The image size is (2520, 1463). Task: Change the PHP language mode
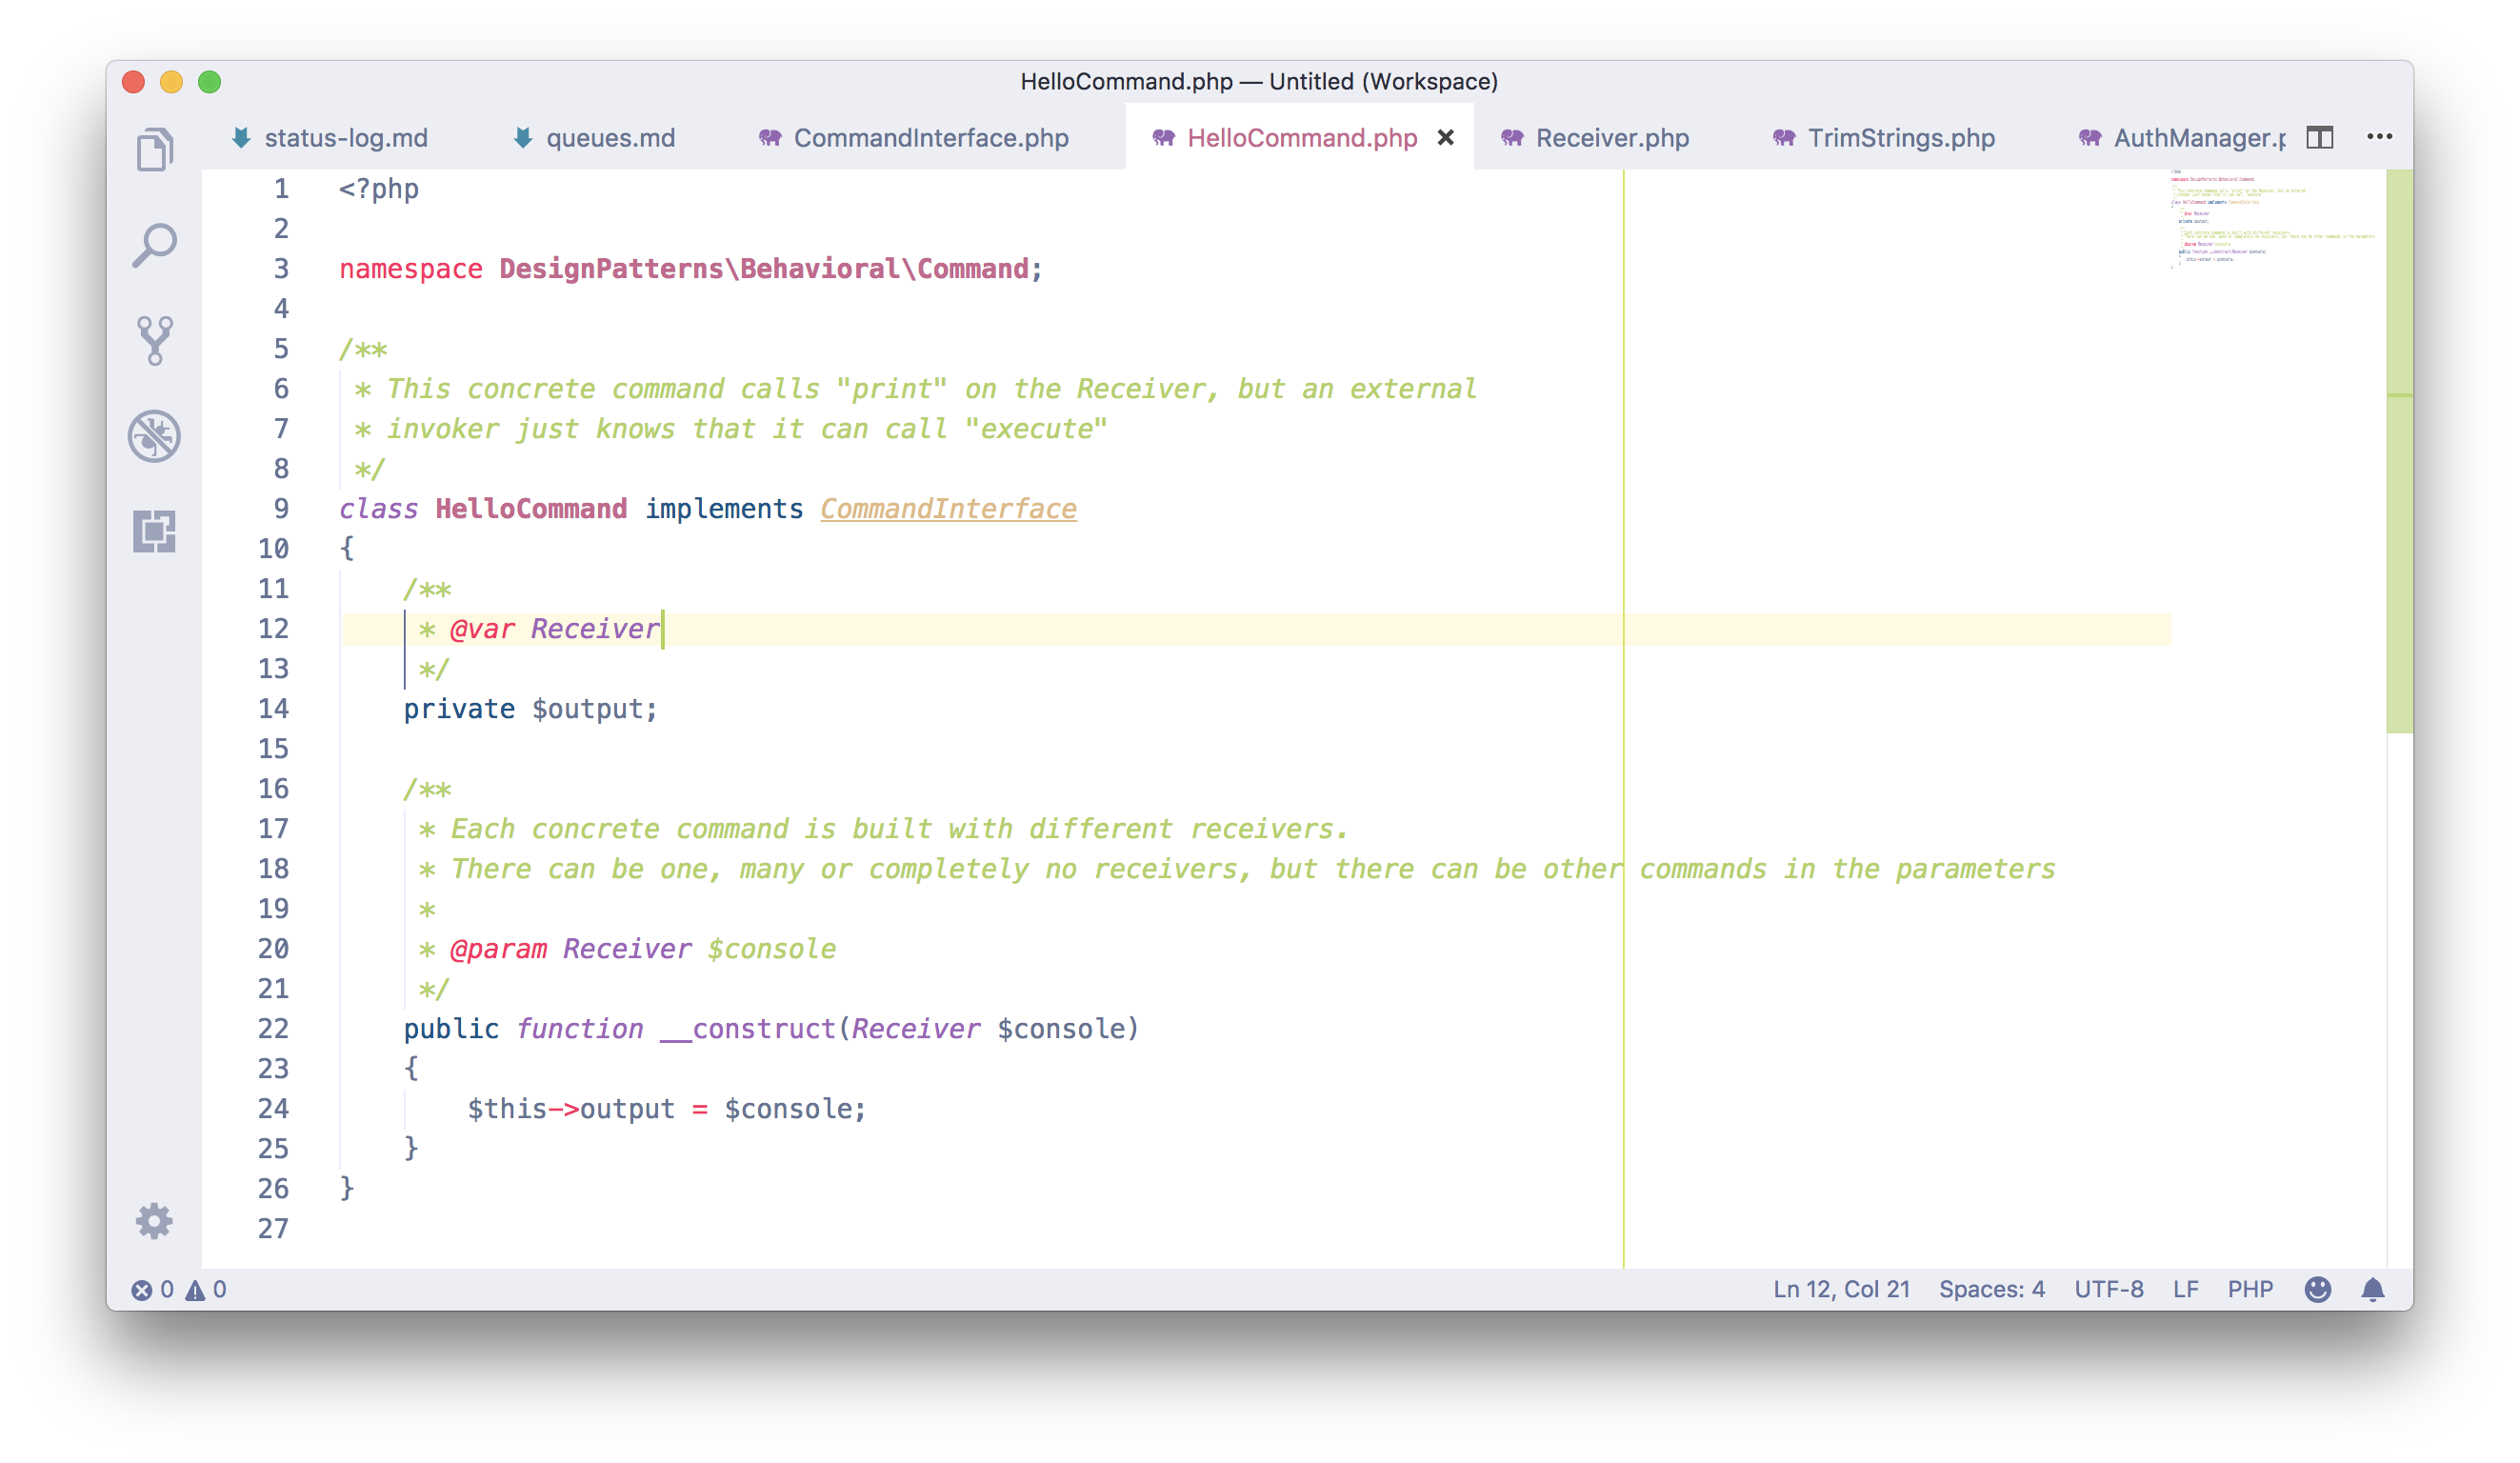(2250, 1290)
